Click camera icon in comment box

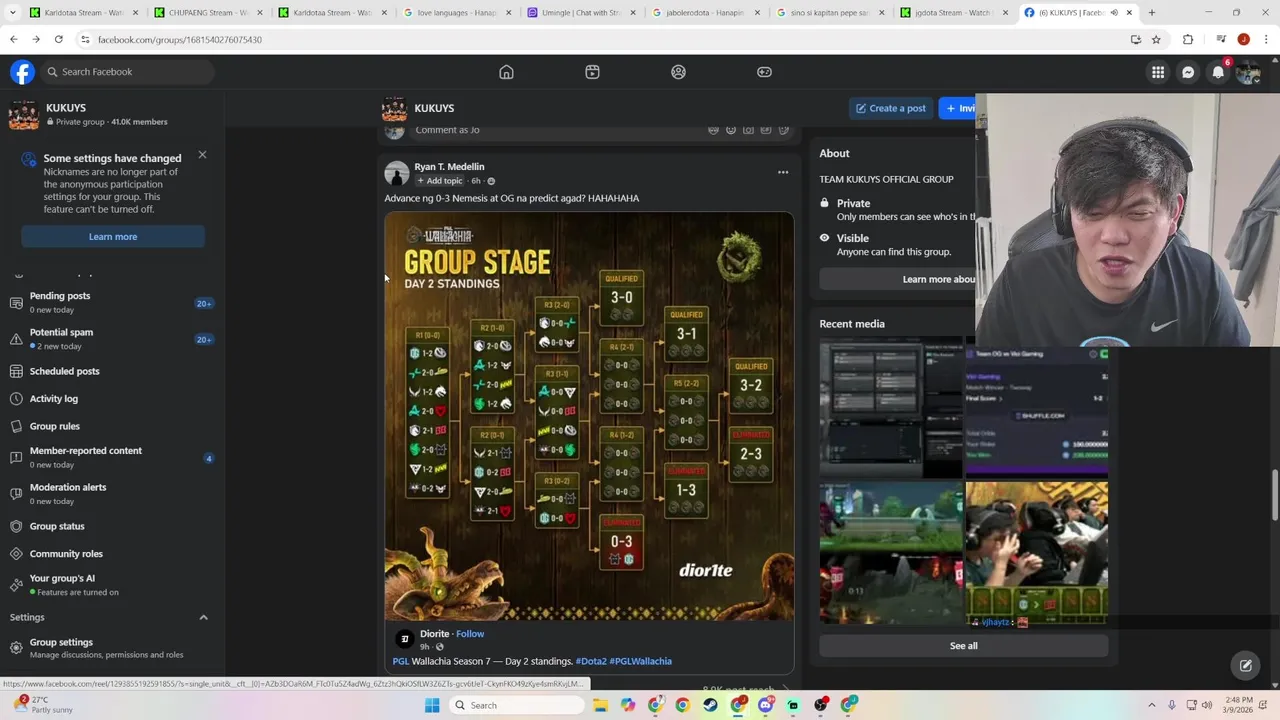coord(748,130)
